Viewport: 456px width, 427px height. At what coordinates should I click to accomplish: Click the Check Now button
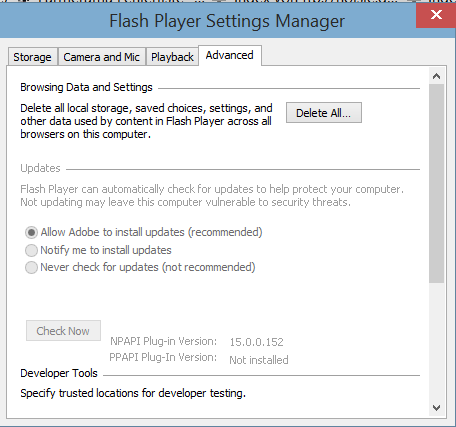pos(63,331)
